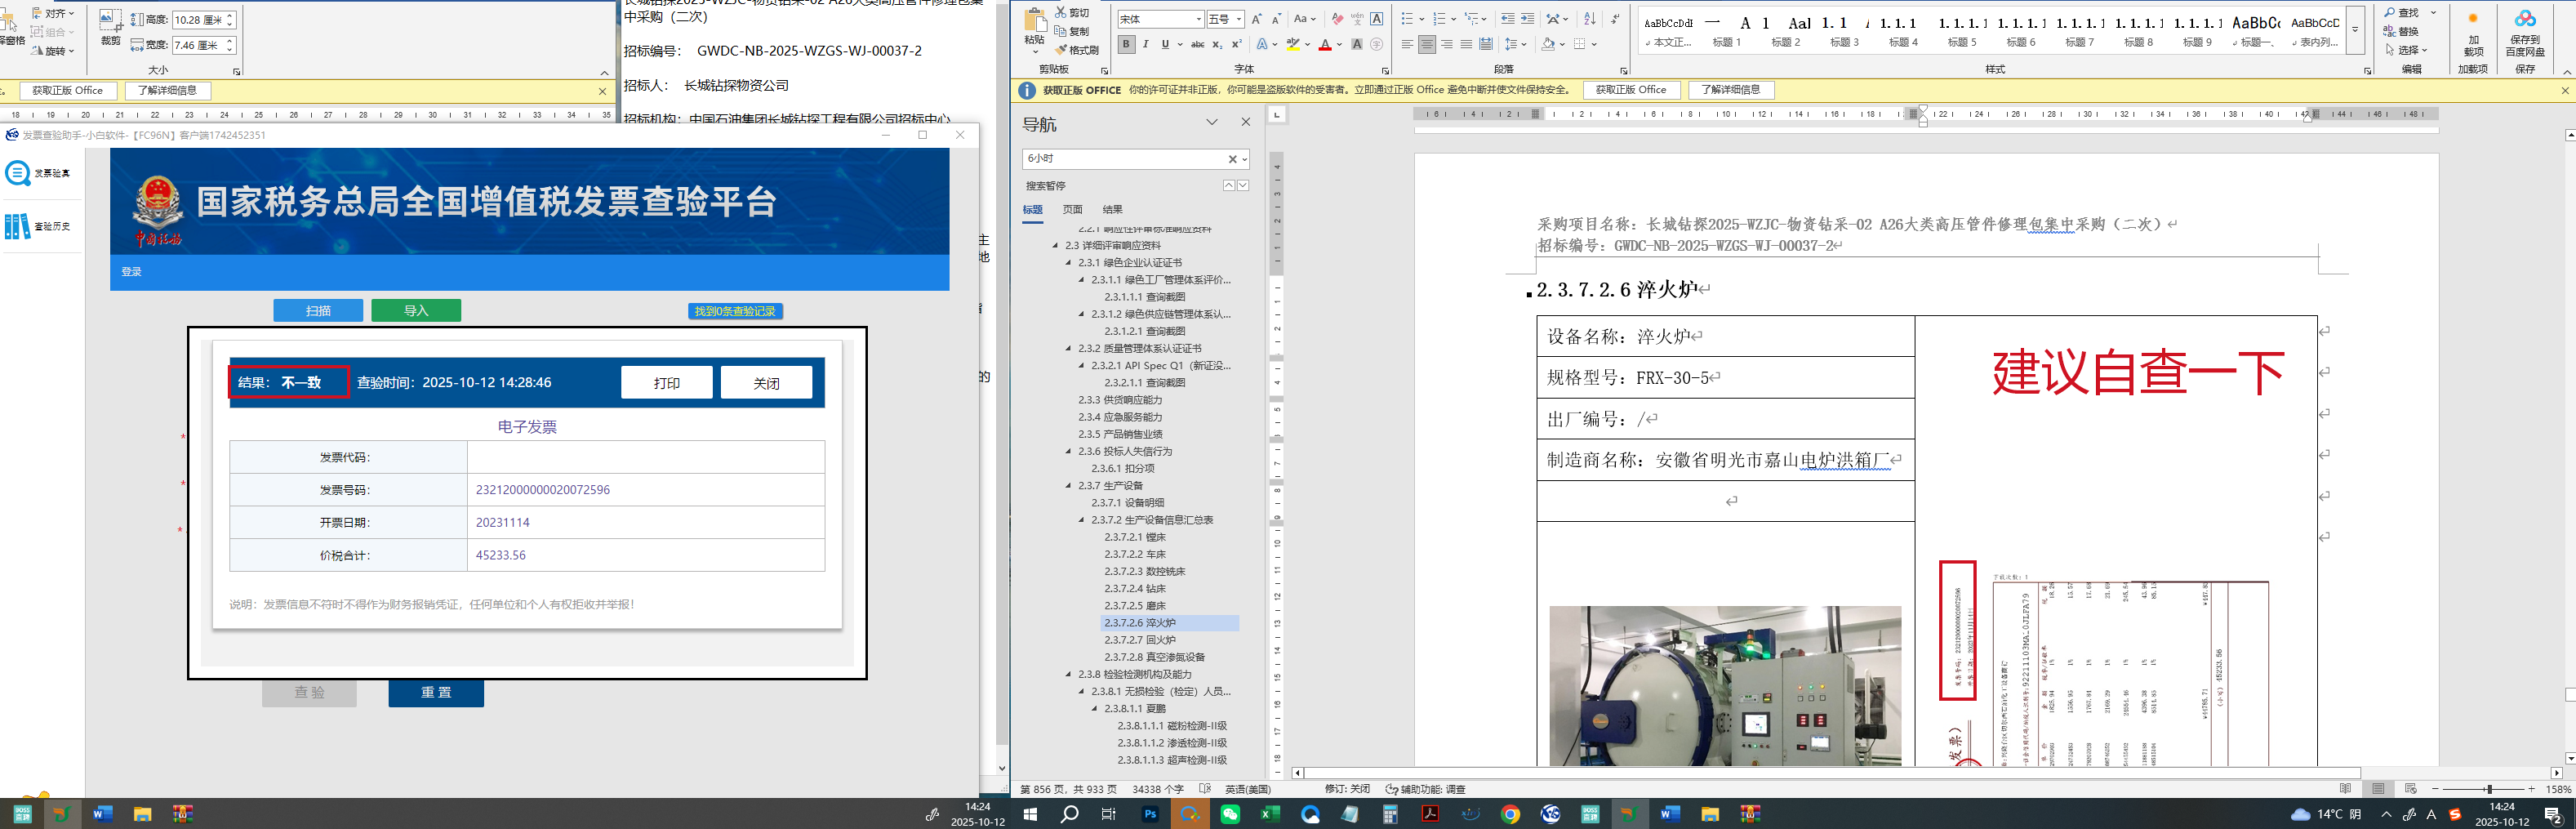Toggle italic formatting in Word ribbon

(1146, 44)
